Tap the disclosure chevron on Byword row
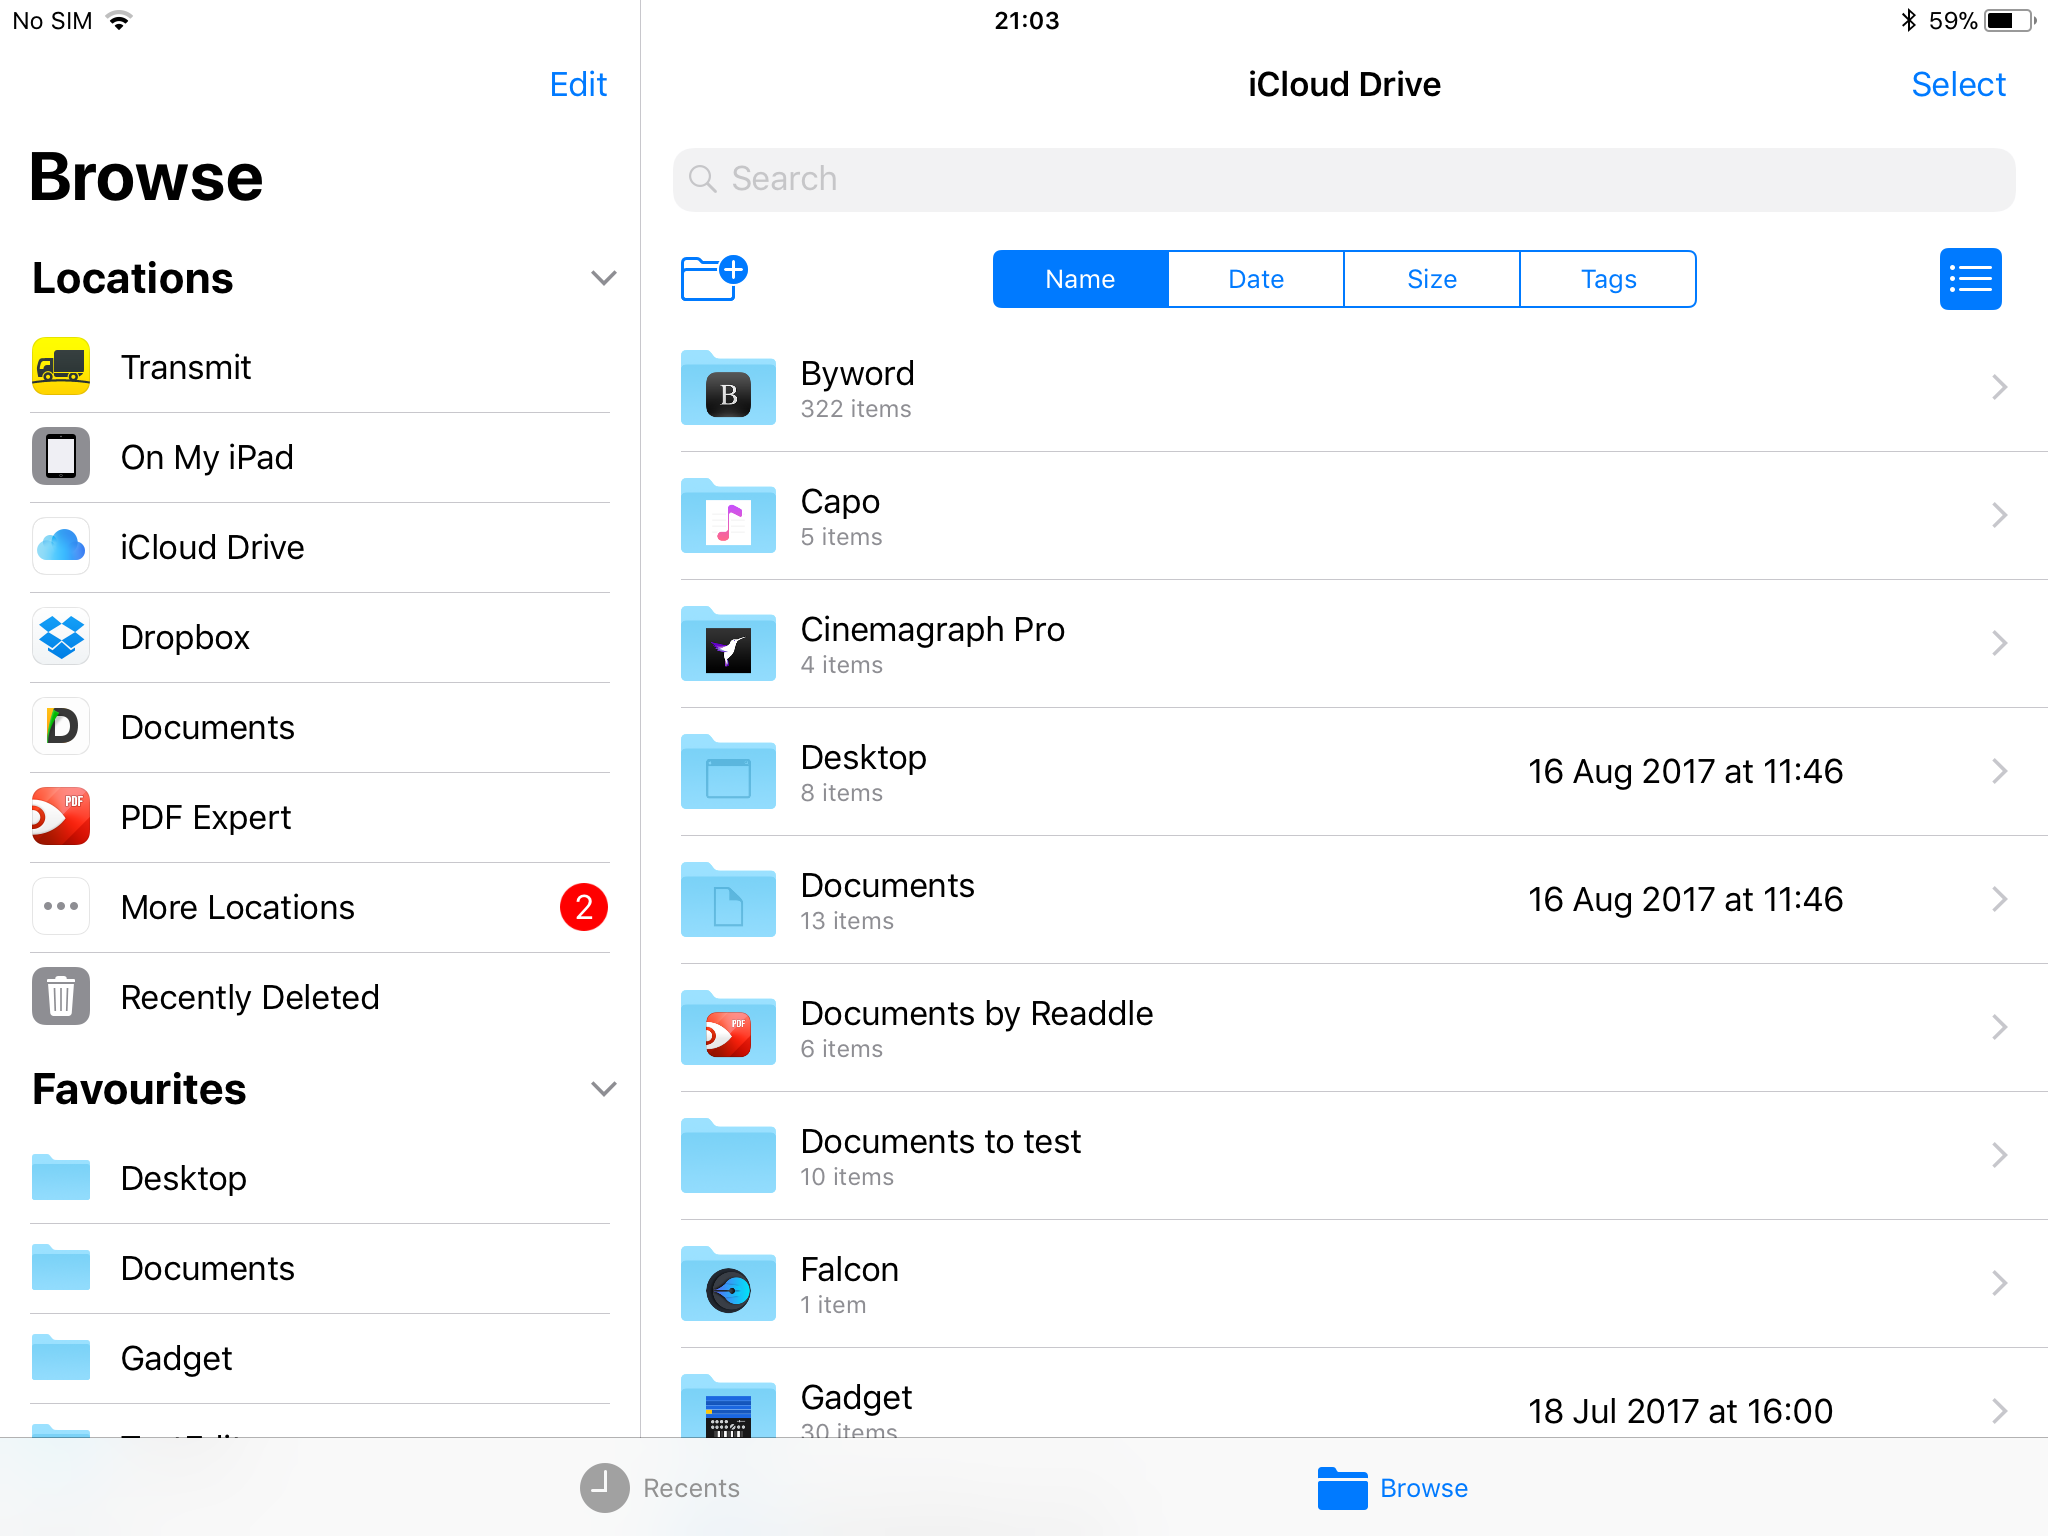 click(x=1999, y=387)
